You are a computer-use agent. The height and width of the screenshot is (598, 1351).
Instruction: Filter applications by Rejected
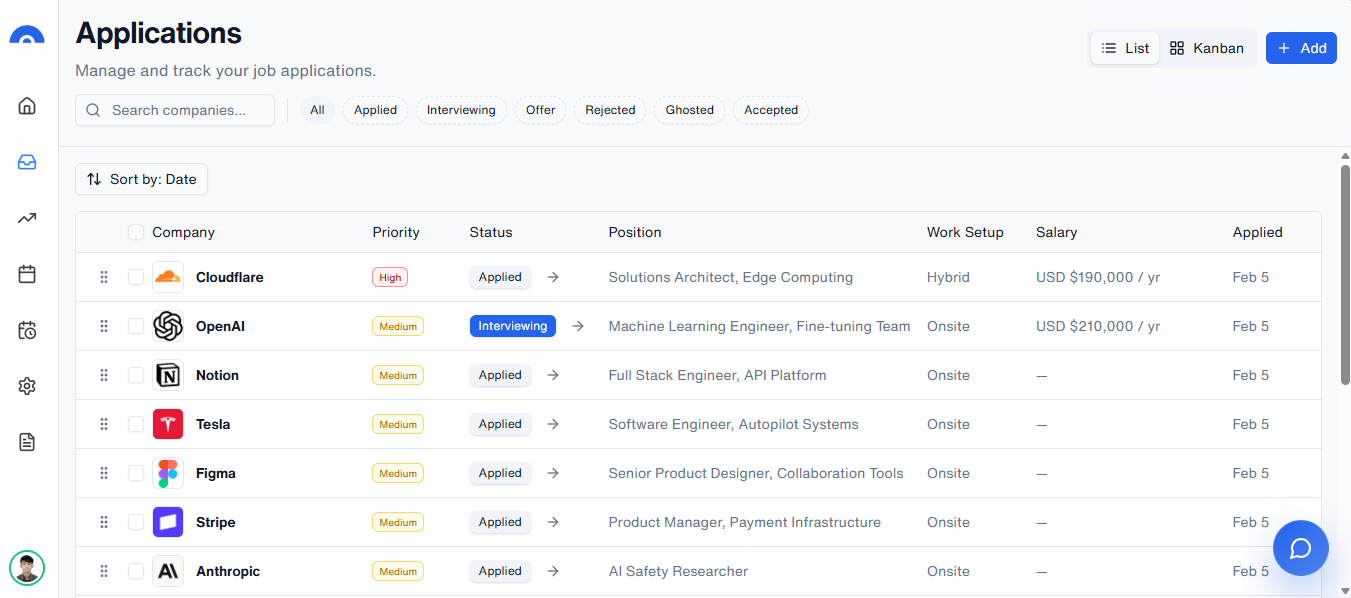coord(609,110)
